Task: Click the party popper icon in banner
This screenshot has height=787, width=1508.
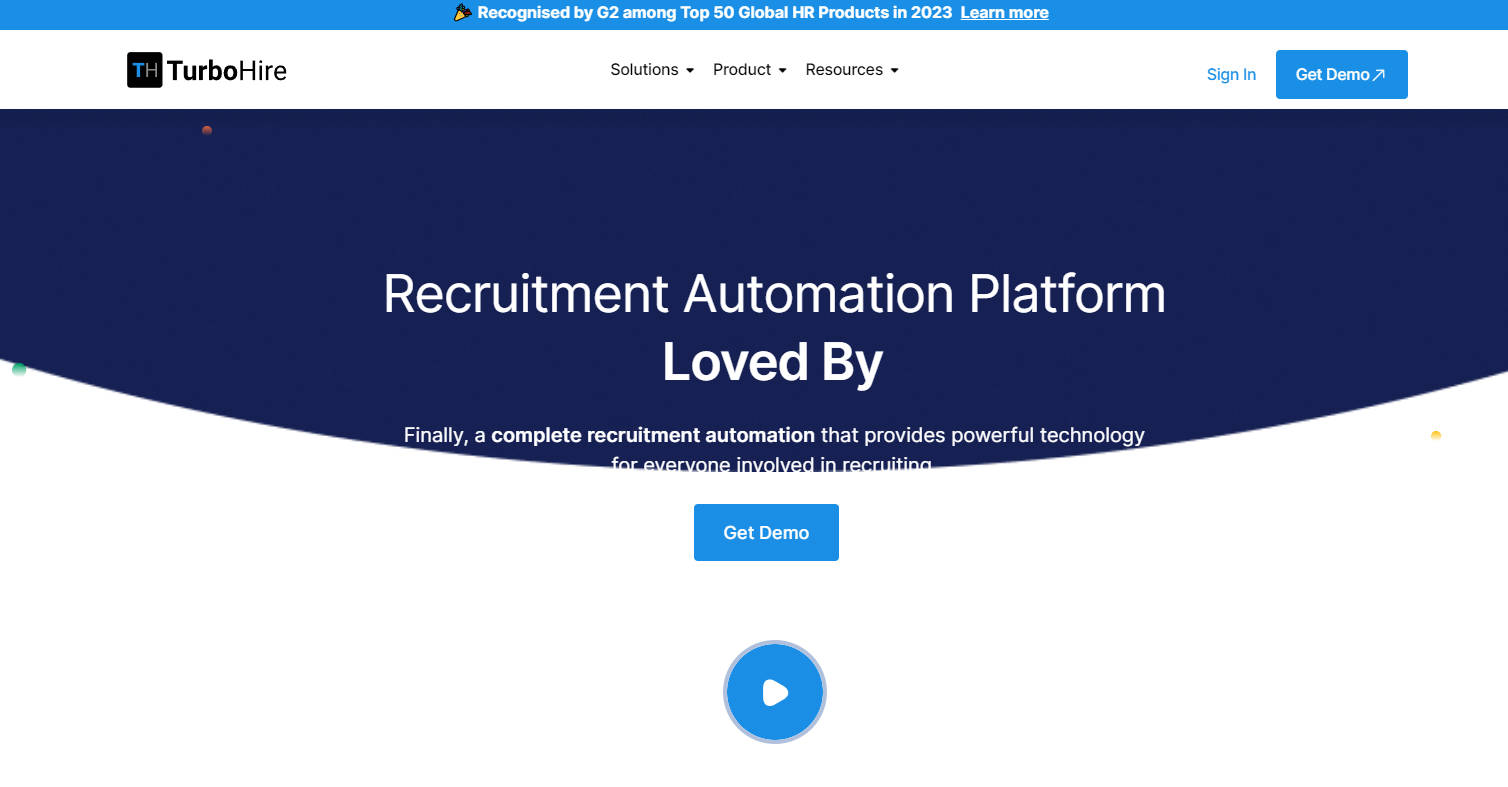Action: (463, 13)
